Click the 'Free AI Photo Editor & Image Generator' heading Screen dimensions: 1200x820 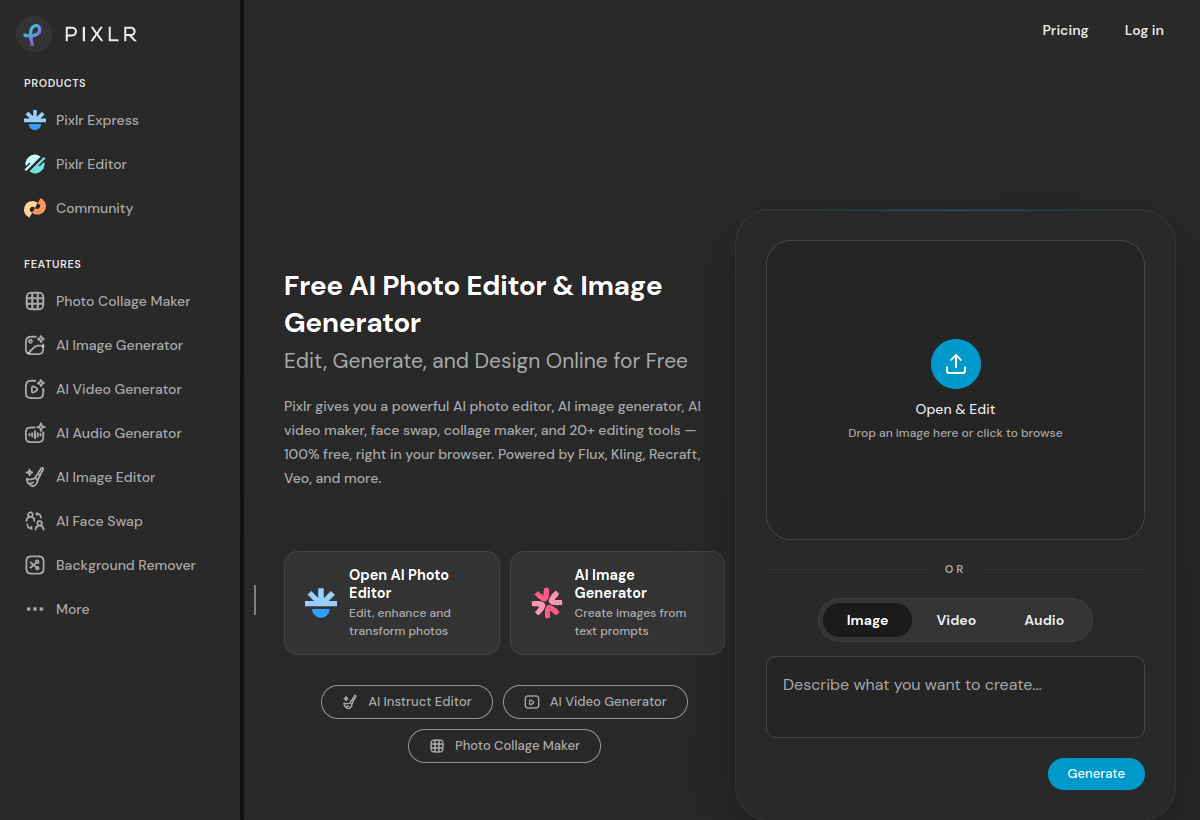coord(473,304)
